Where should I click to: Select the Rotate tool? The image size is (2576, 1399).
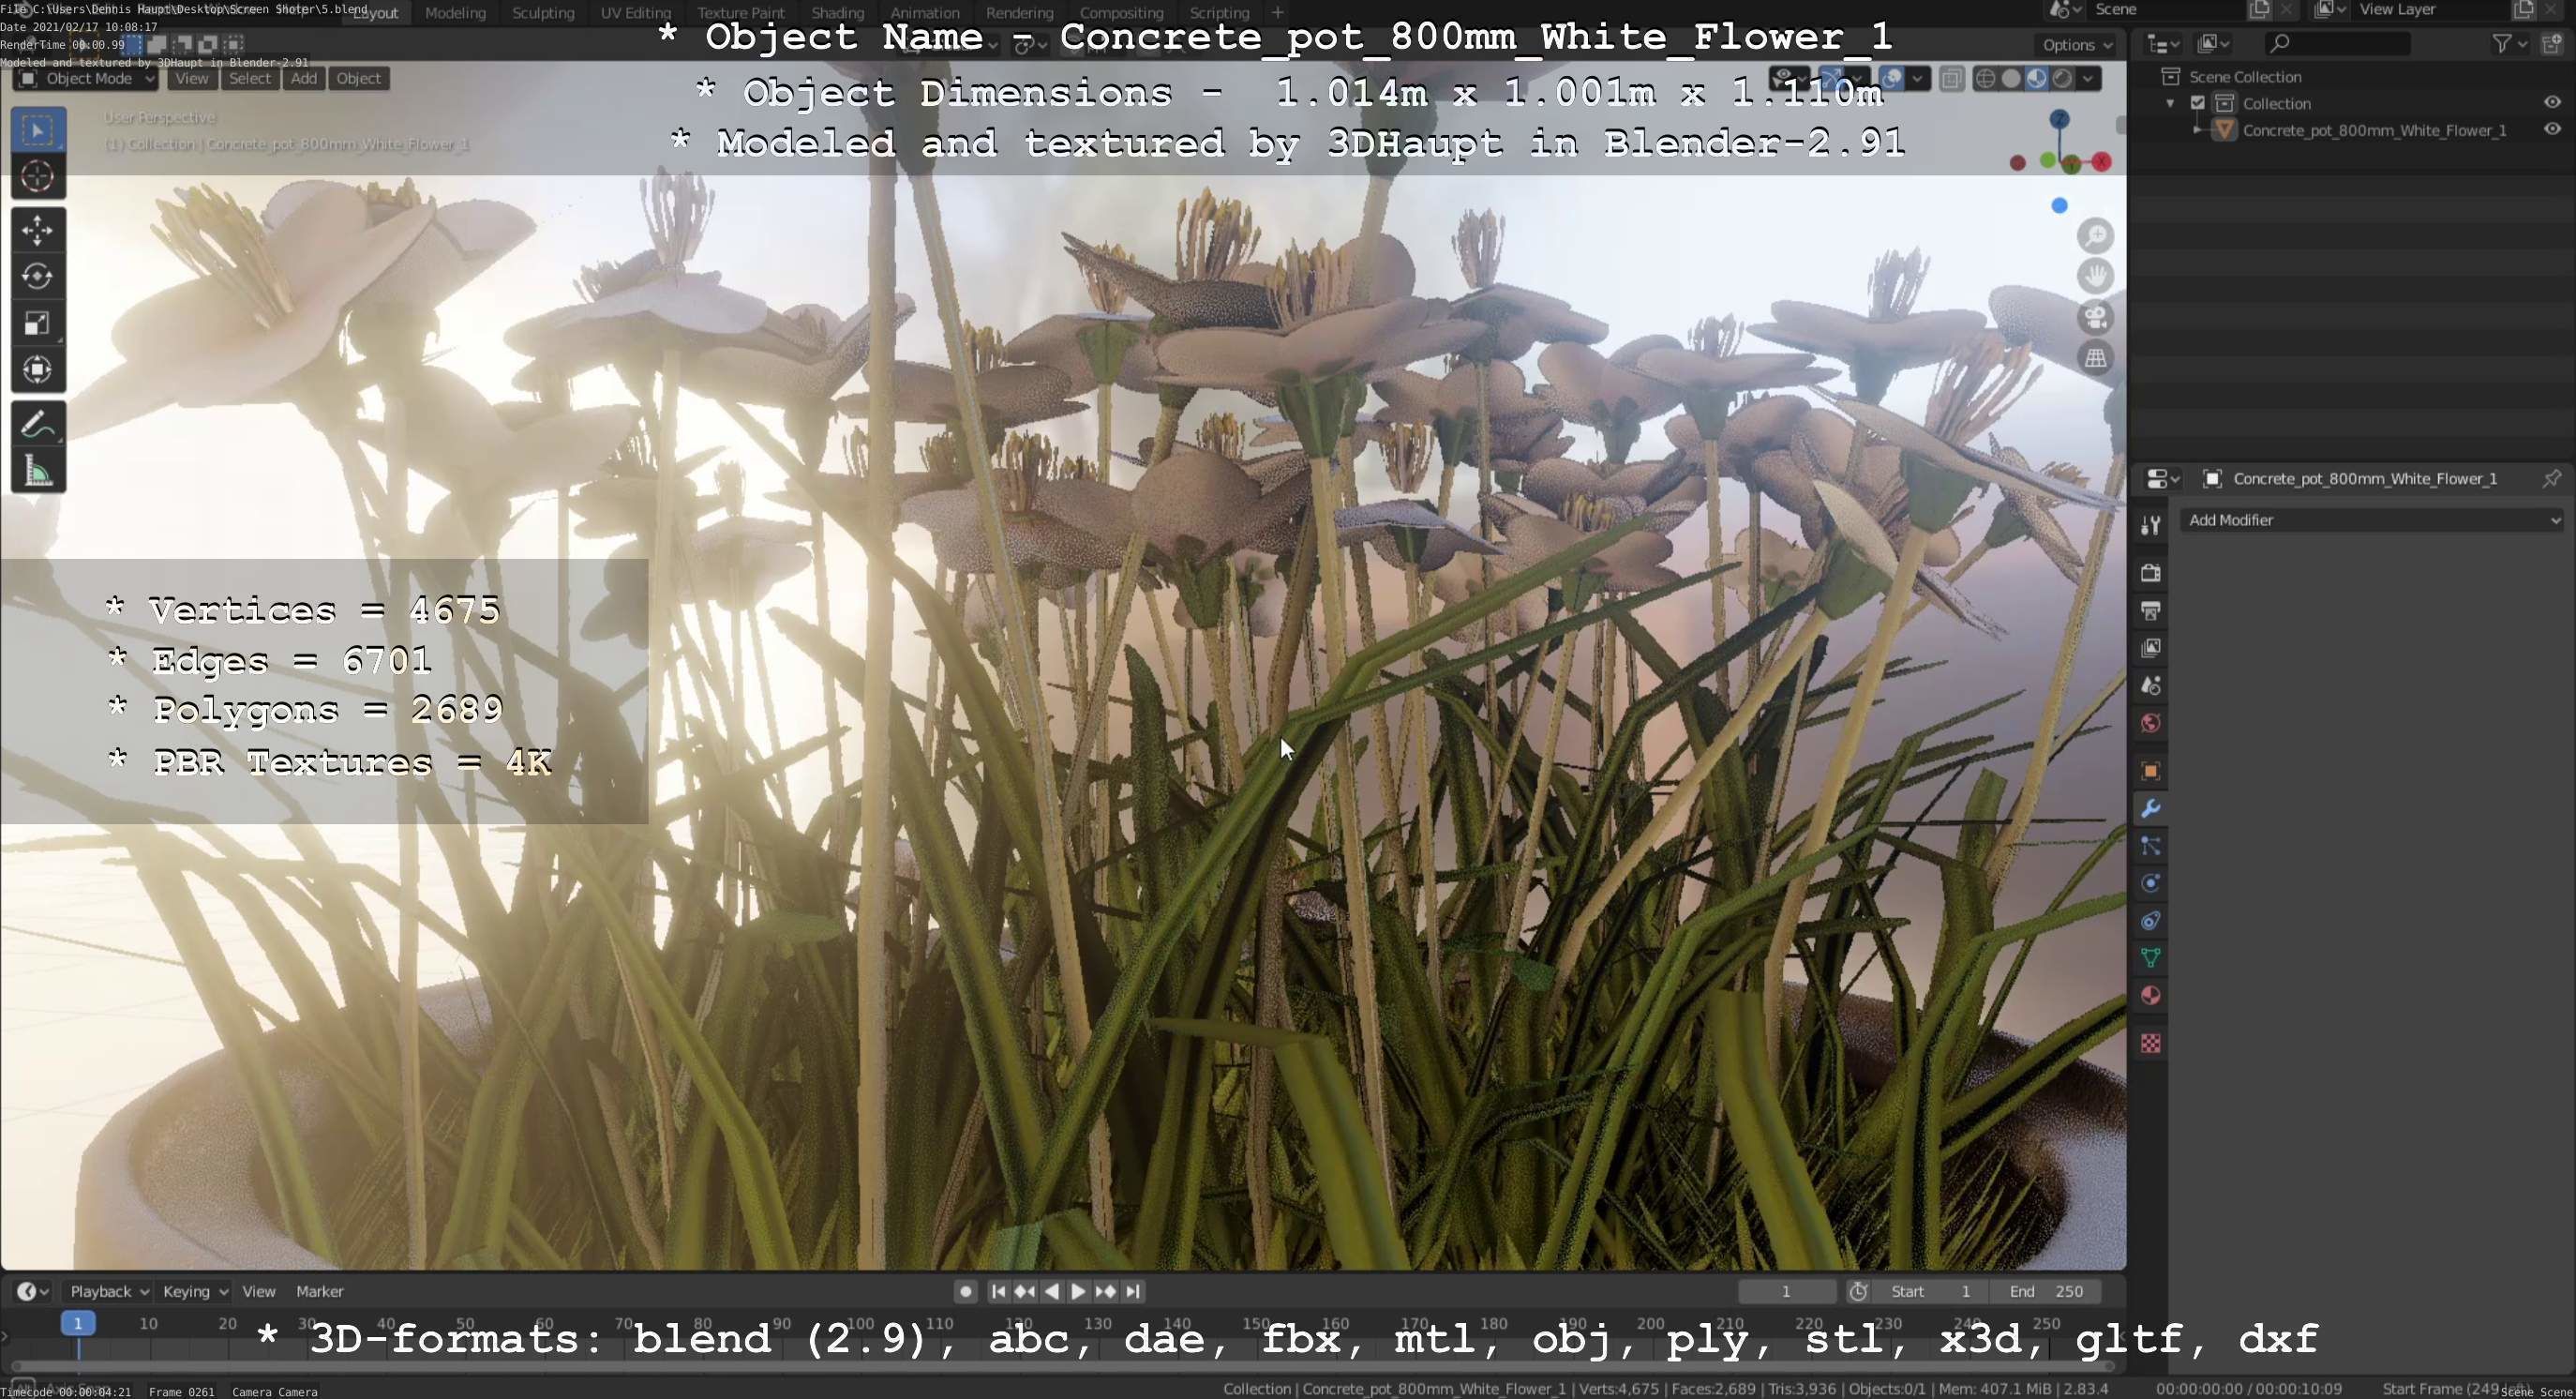[x=37, y=276]
